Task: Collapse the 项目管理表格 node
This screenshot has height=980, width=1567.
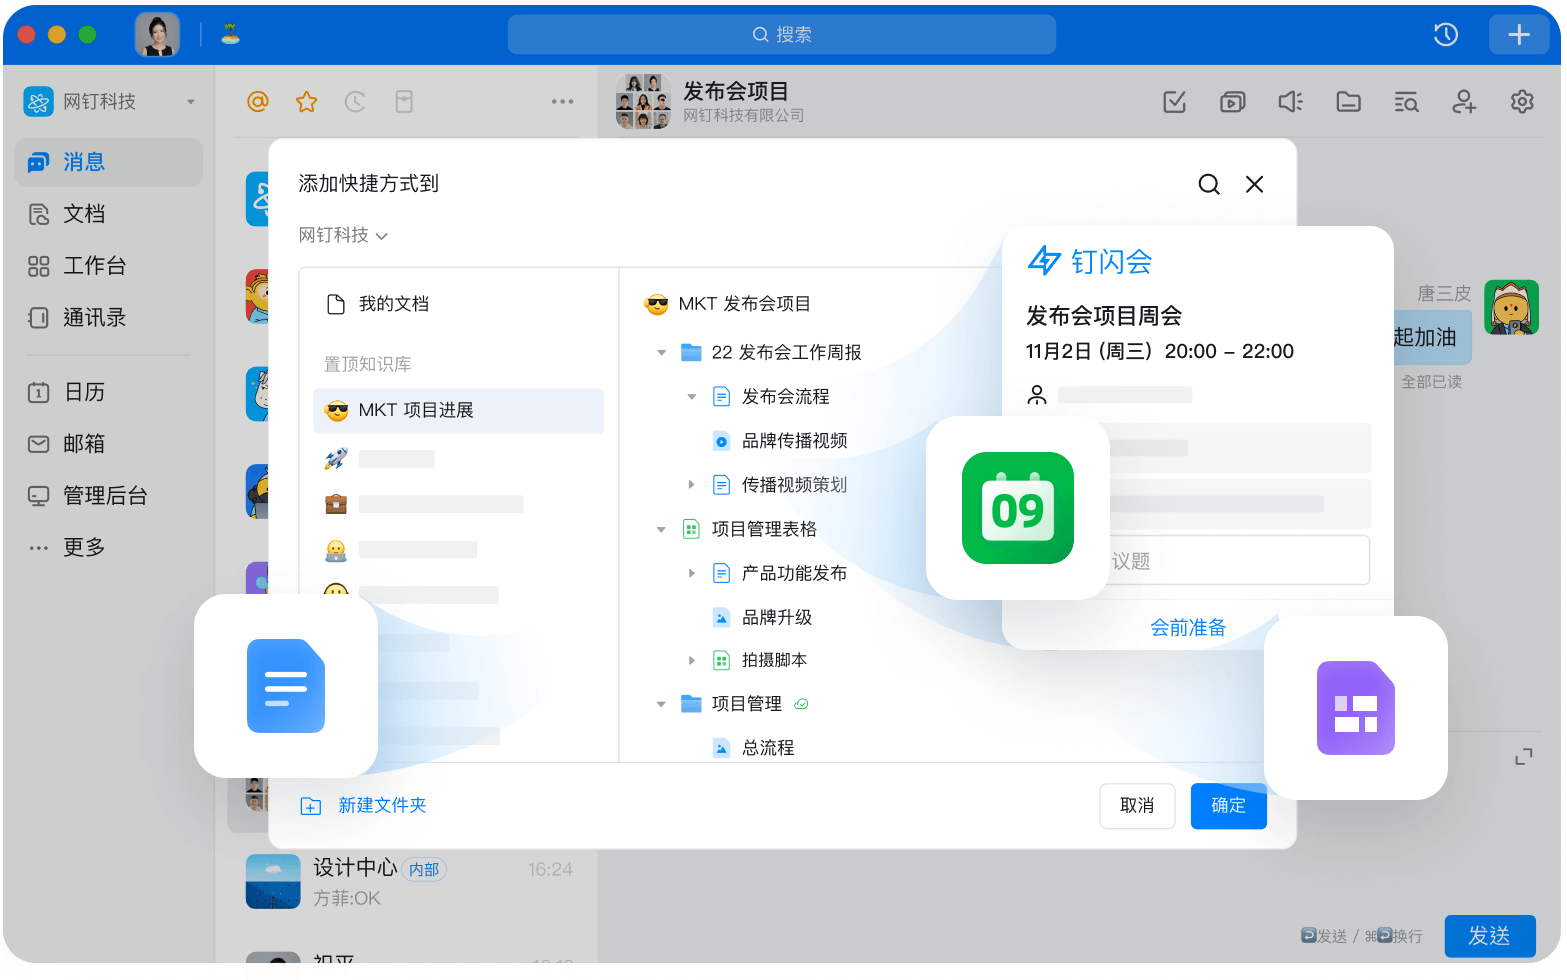Action: (661, 529)
